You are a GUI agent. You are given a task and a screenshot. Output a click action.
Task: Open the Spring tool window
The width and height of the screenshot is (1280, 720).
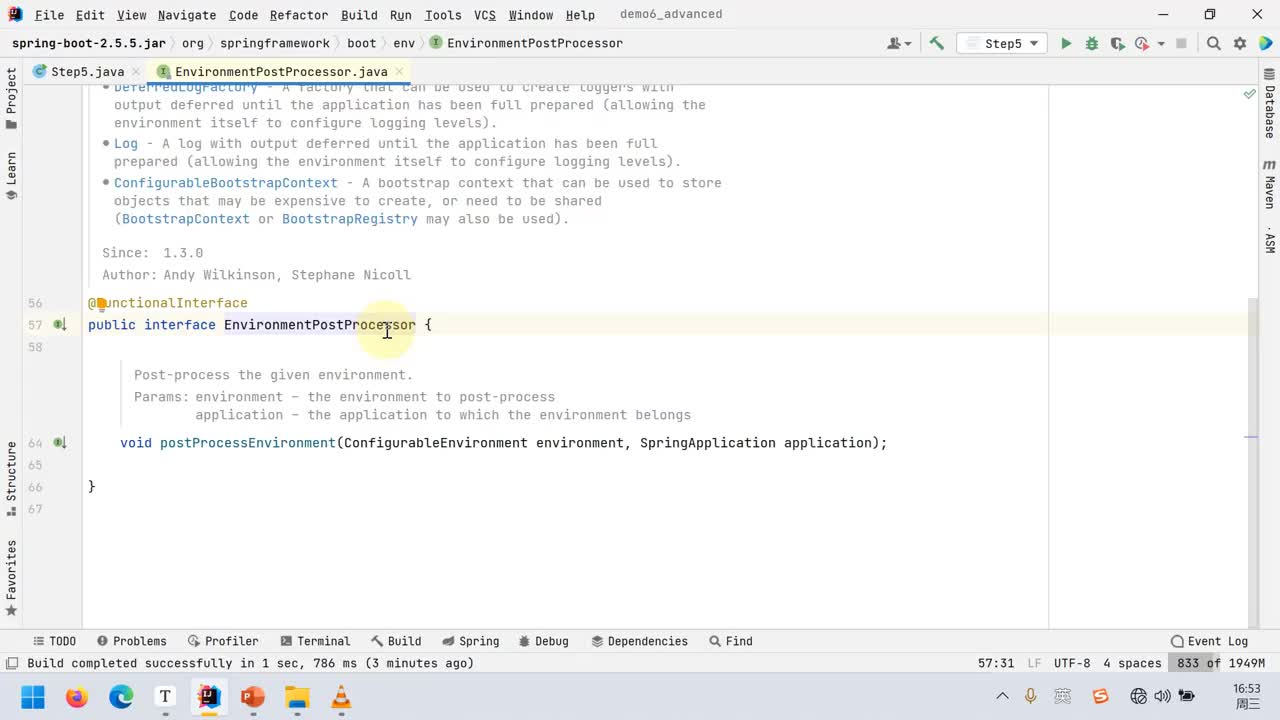(x=470, y=641)
